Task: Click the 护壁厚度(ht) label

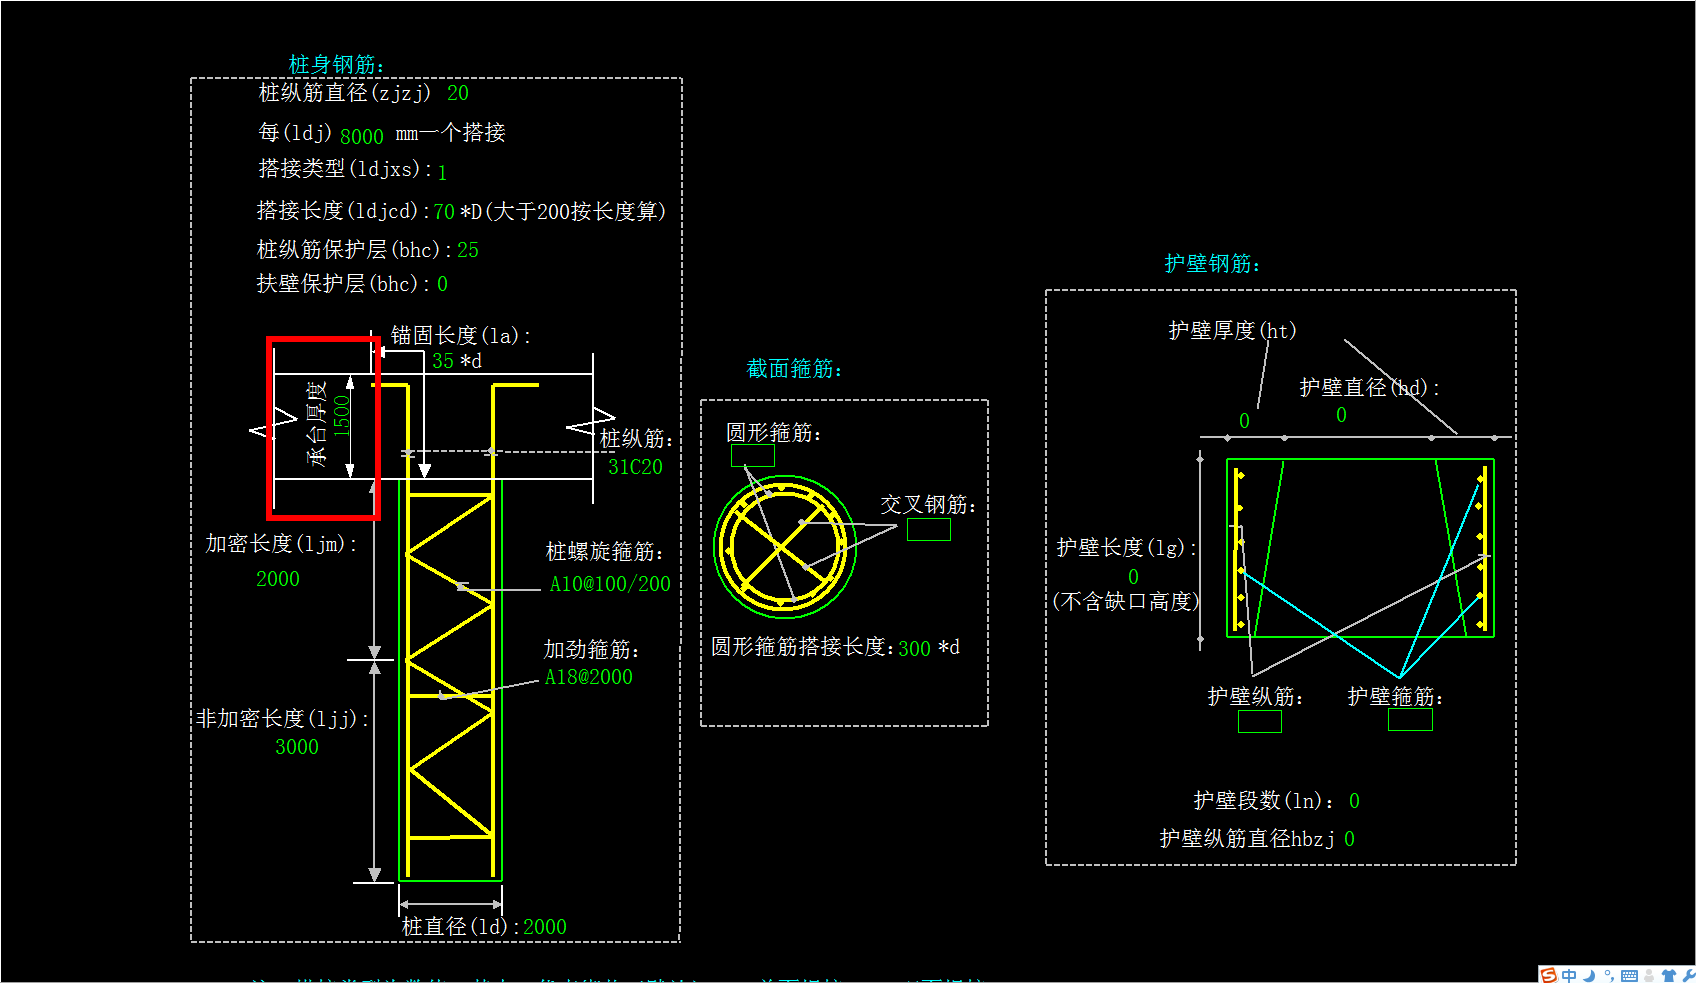Action: (x=1232, y=331)
